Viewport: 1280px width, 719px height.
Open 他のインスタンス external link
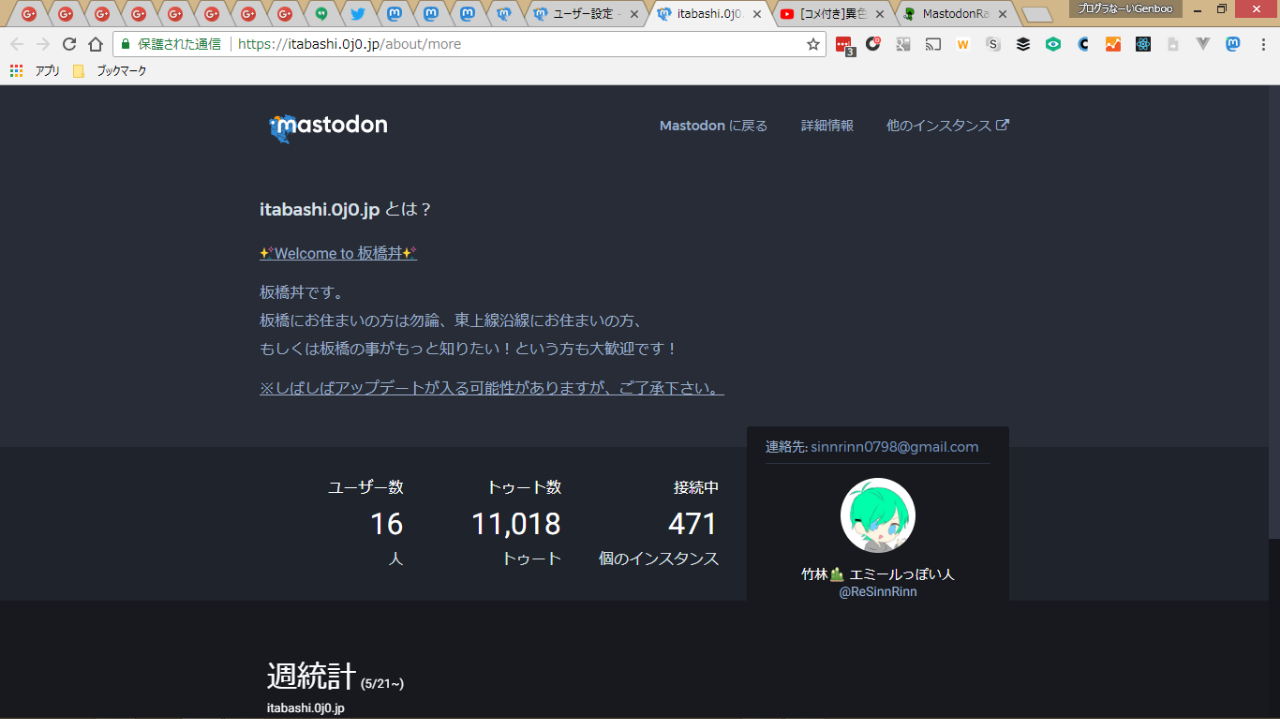947,126
